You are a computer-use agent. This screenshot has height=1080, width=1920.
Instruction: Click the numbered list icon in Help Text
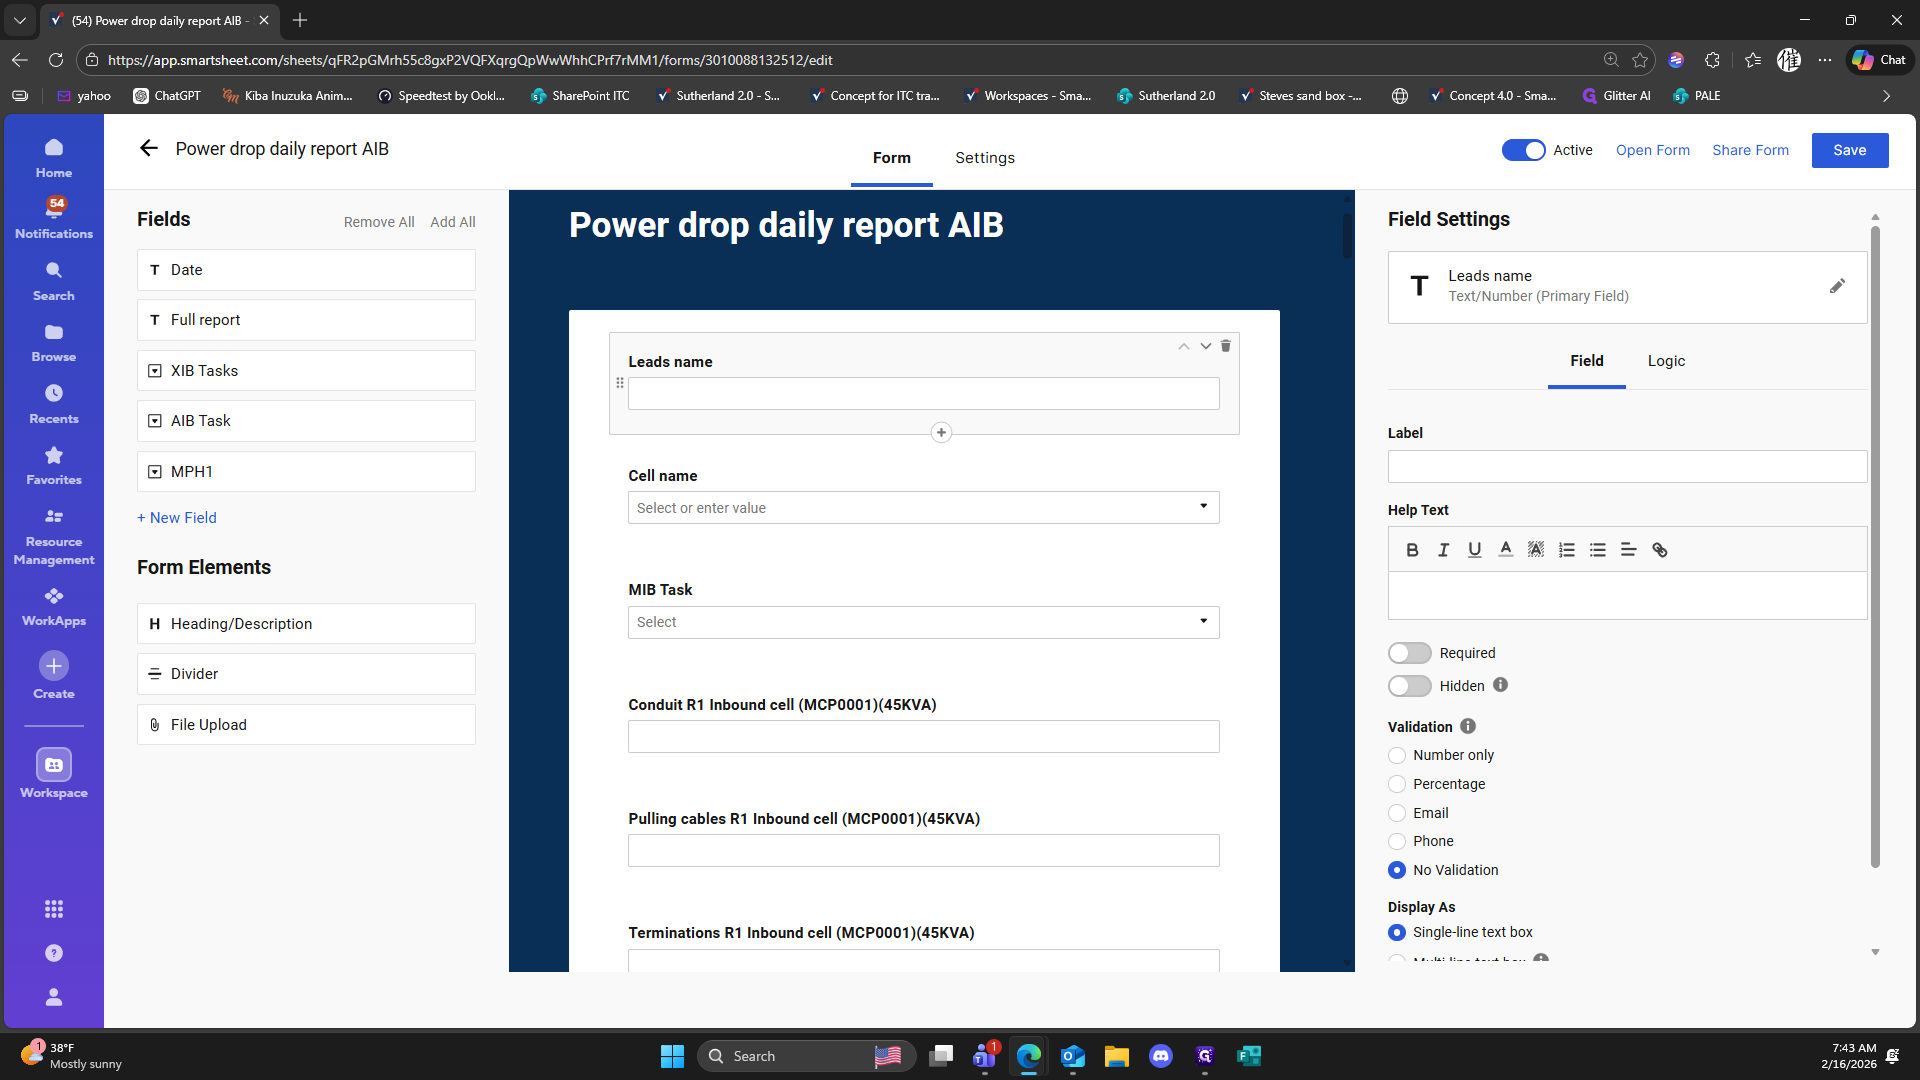coord(1567,550)
